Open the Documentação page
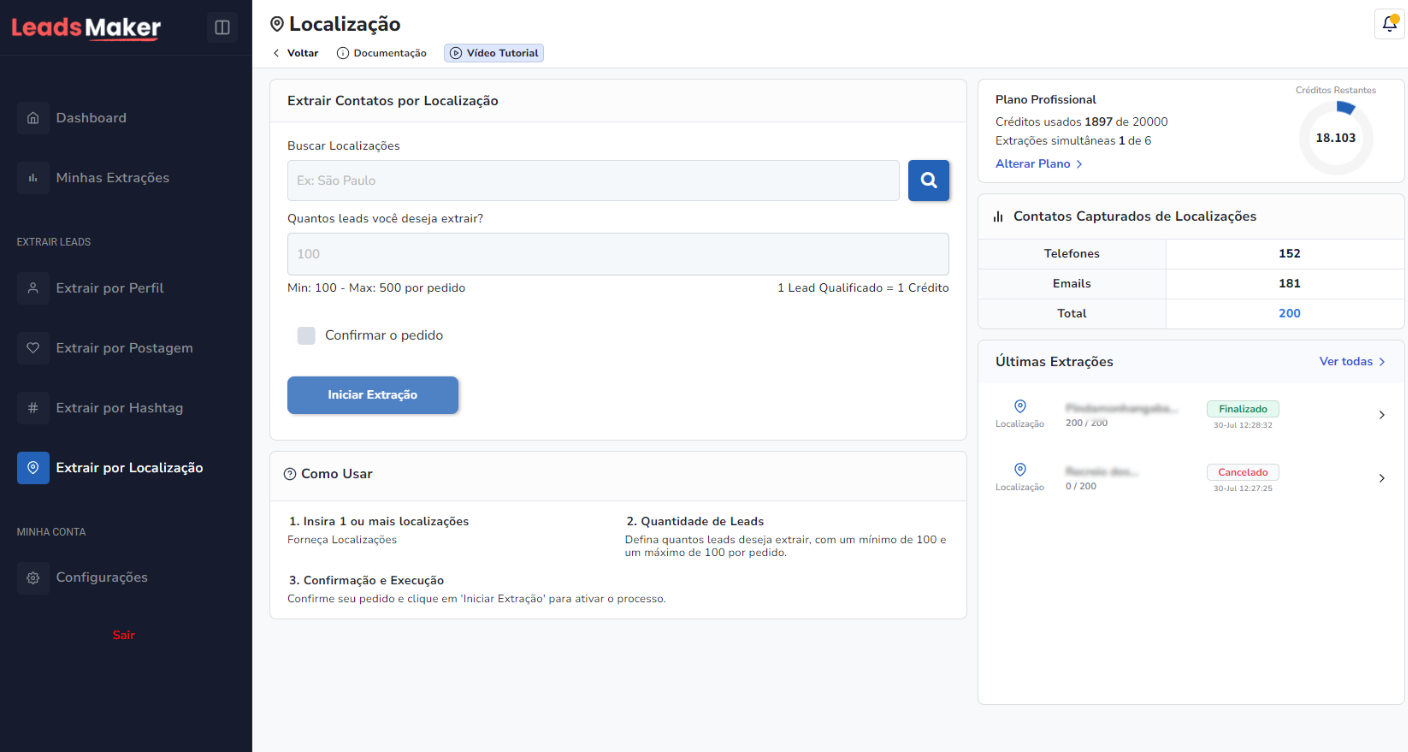This screenshot has height=752, width=1408. click(x=382, y=53)
